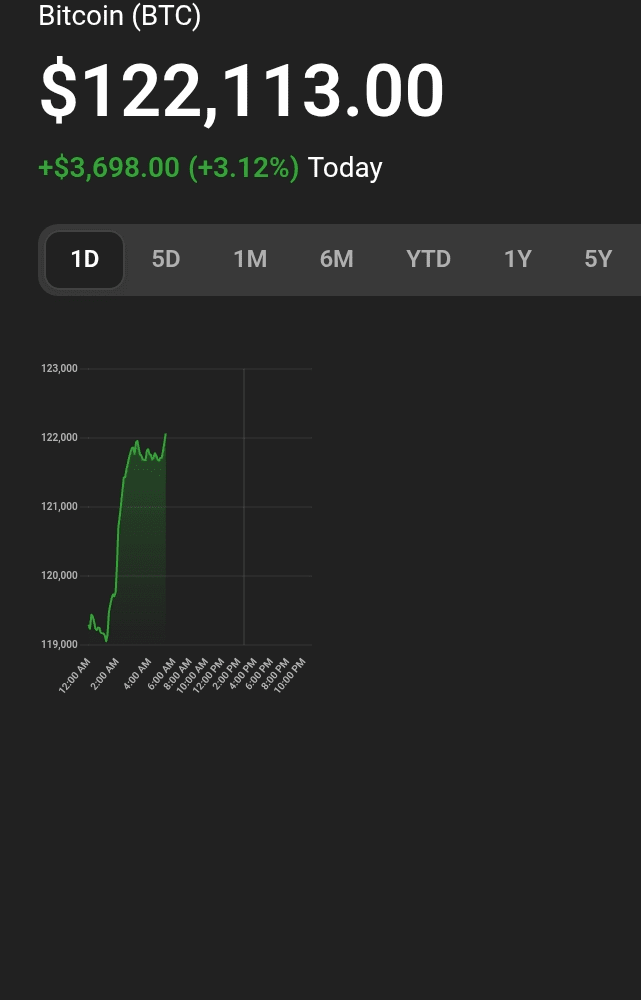View the 5Y price chart
This screenshot has width=641, height=1000.
598,260
